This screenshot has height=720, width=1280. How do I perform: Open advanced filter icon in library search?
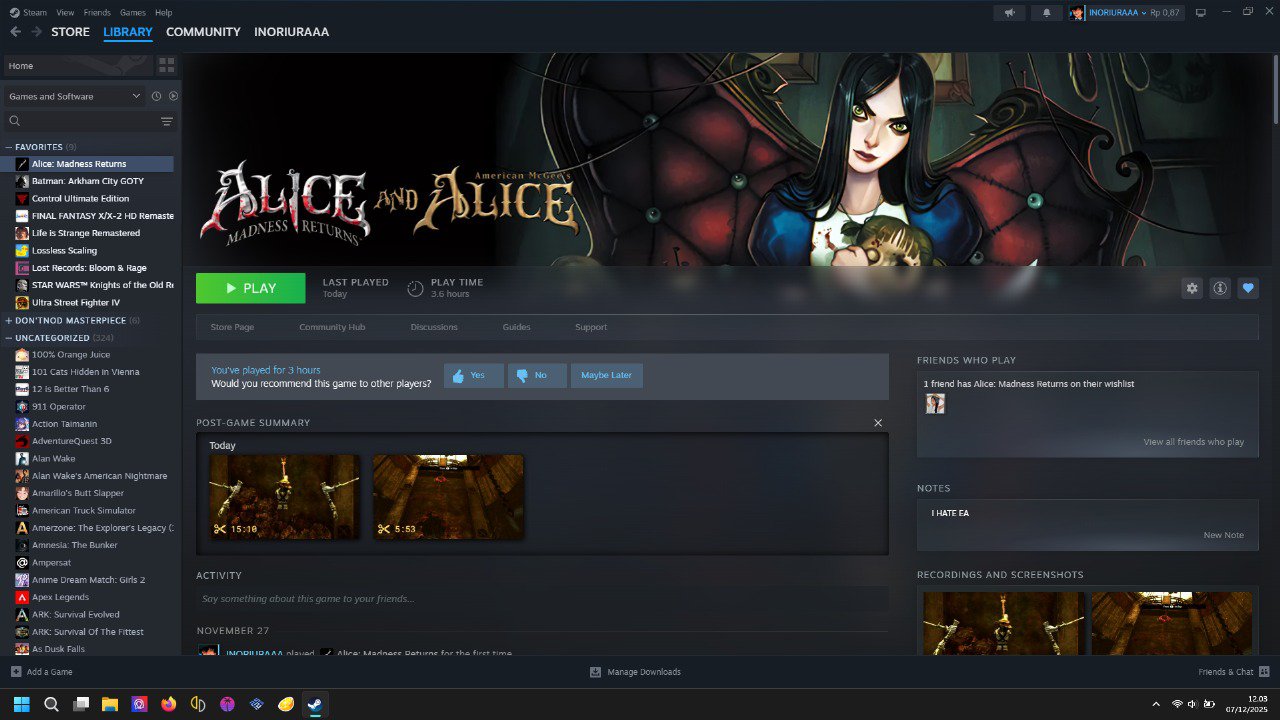point(166,121)
